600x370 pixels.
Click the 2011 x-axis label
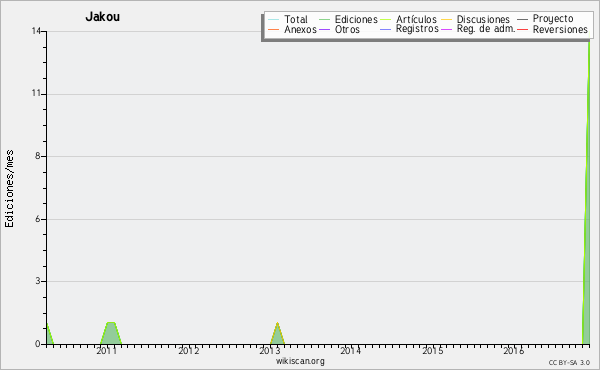pos(106,350)
